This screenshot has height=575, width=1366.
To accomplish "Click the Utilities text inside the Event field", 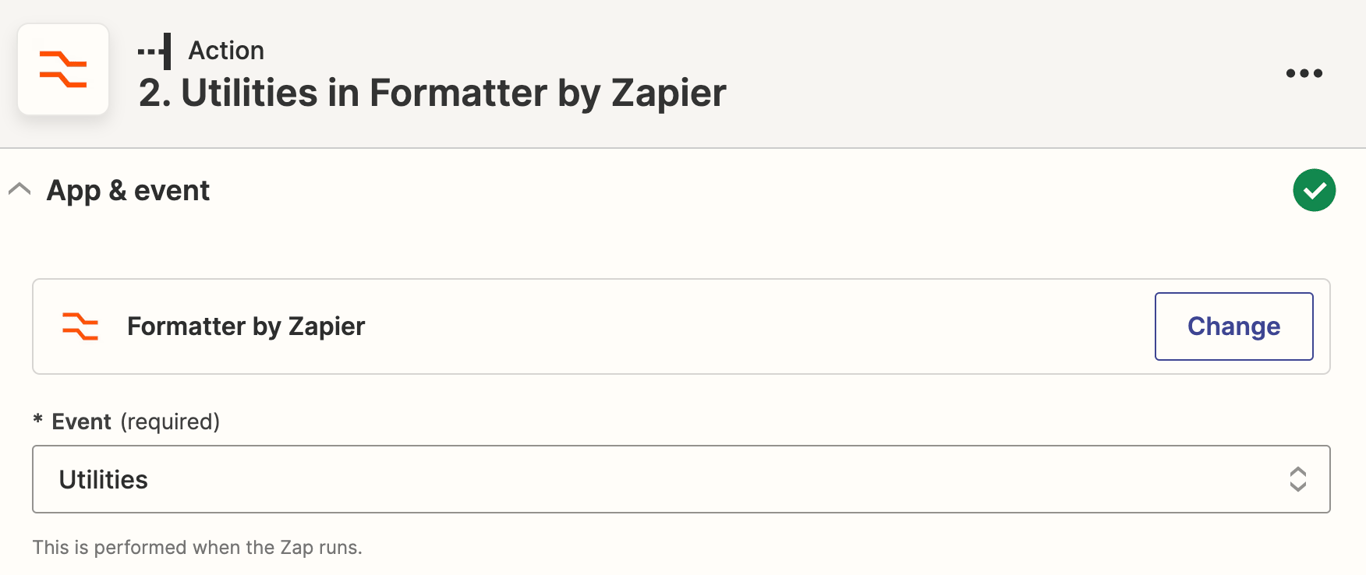I will click(x=103, y=480).
